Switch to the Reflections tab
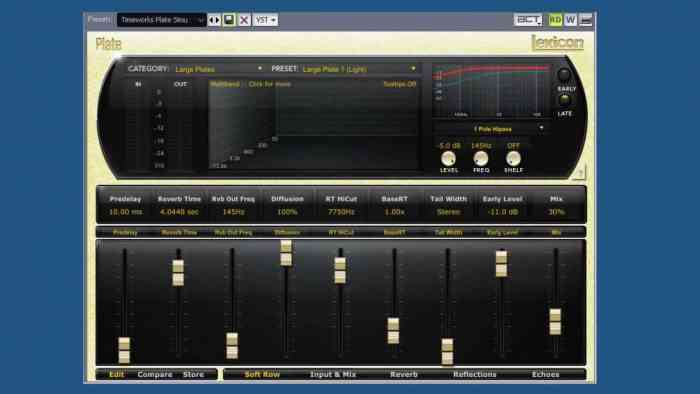The height and width of the screenshot is (394, 700). (x=475, y=374)
